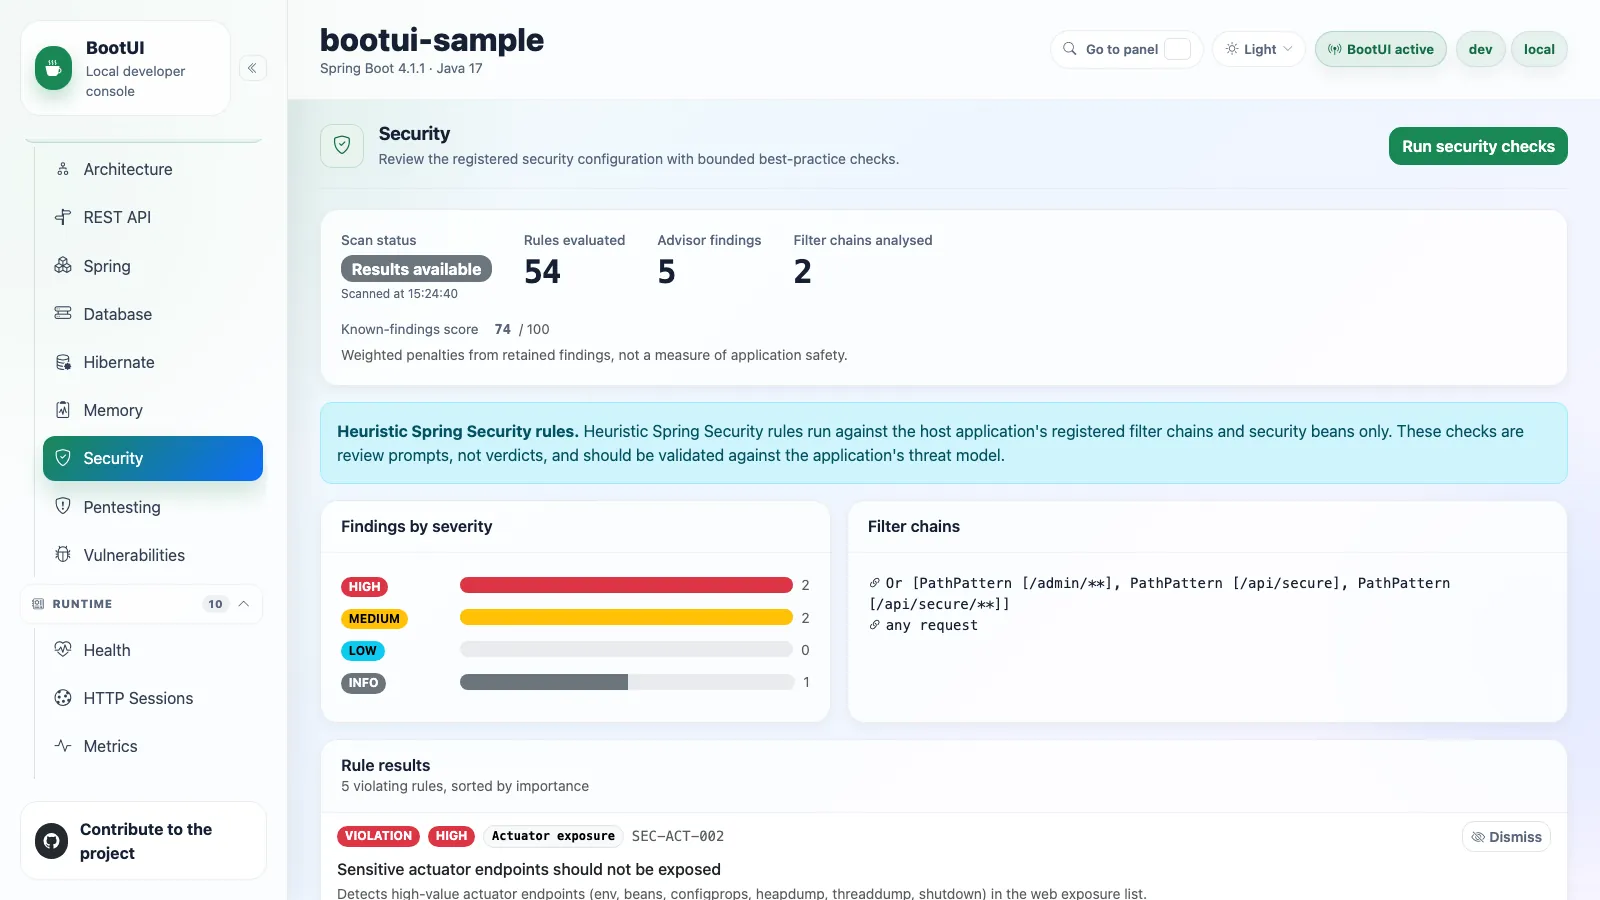
Task: Click Contribute to the project link
Action: pos(143,841)
